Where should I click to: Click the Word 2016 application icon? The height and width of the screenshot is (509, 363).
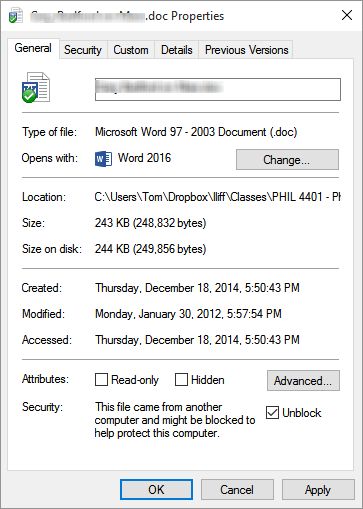click(x=103, y=159)
